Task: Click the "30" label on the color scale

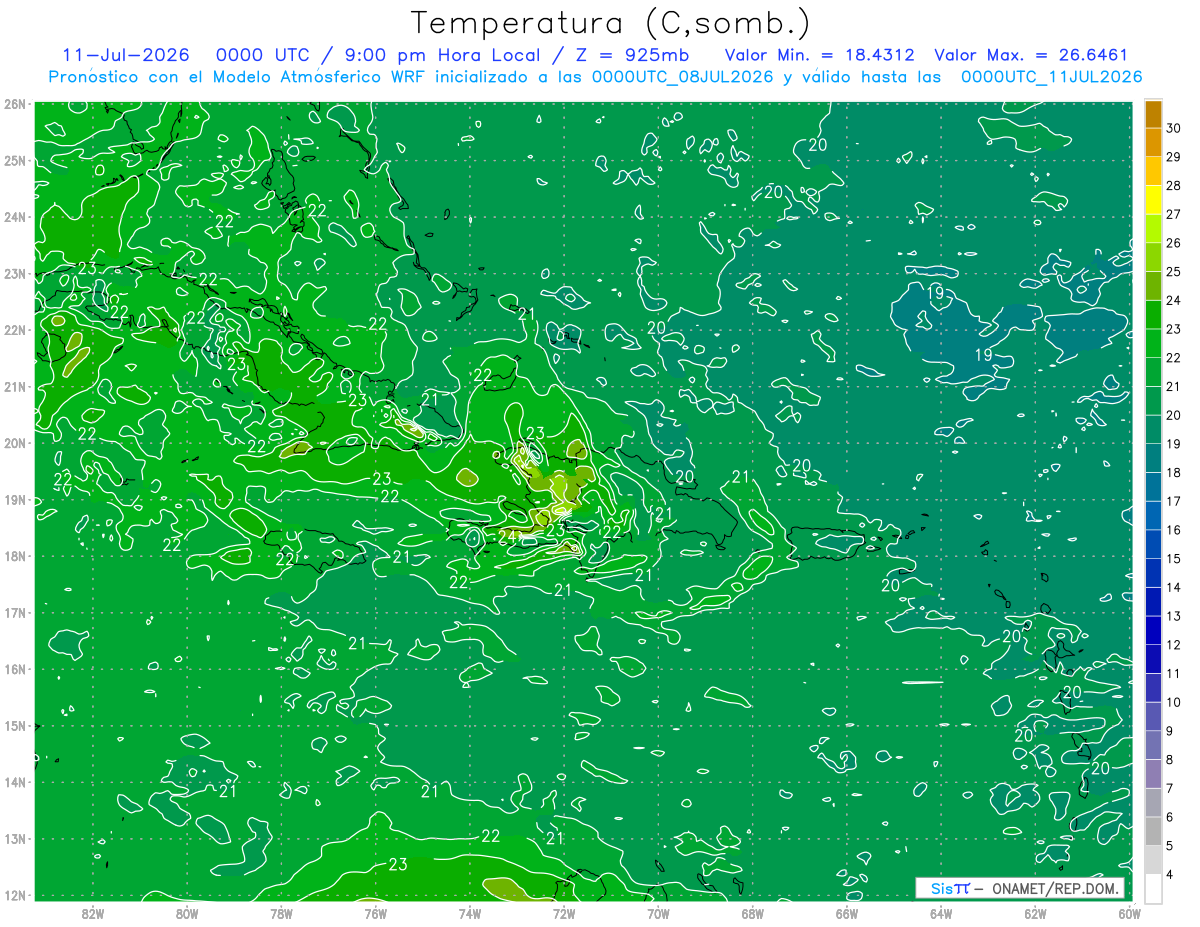Action: pos(1174,128)
